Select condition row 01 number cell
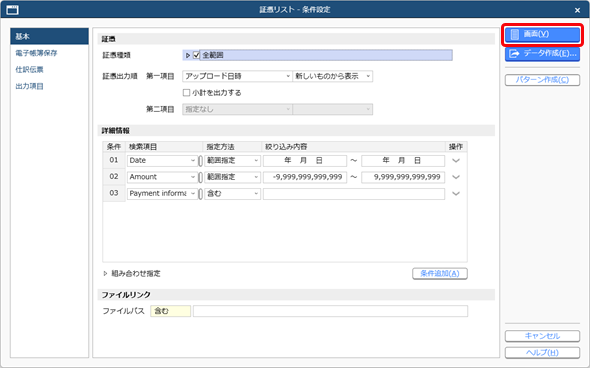 pos(114,161)
